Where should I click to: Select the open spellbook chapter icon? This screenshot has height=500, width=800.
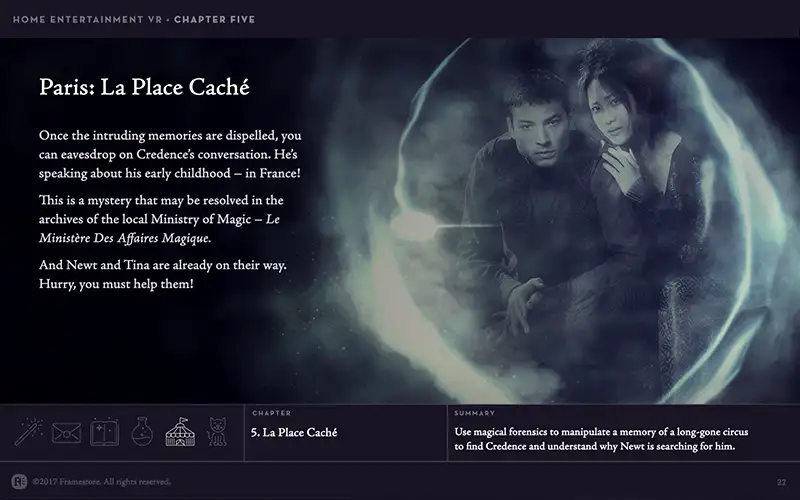[x=105, y=432]
